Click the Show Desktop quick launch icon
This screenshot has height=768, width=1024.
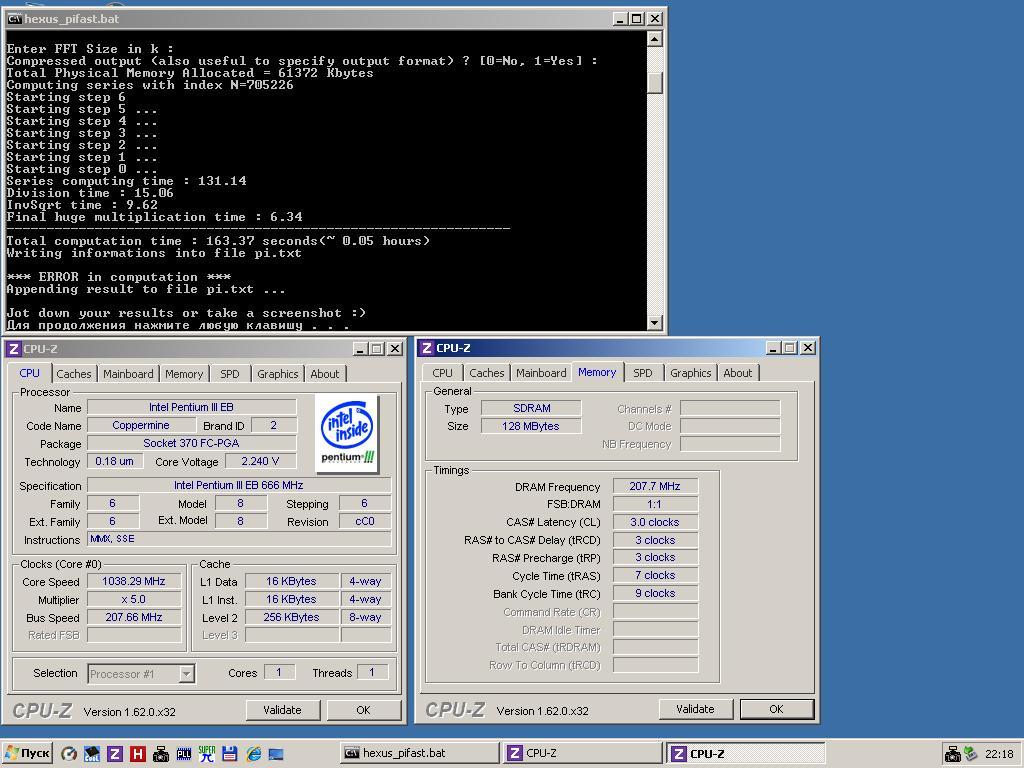276,754
